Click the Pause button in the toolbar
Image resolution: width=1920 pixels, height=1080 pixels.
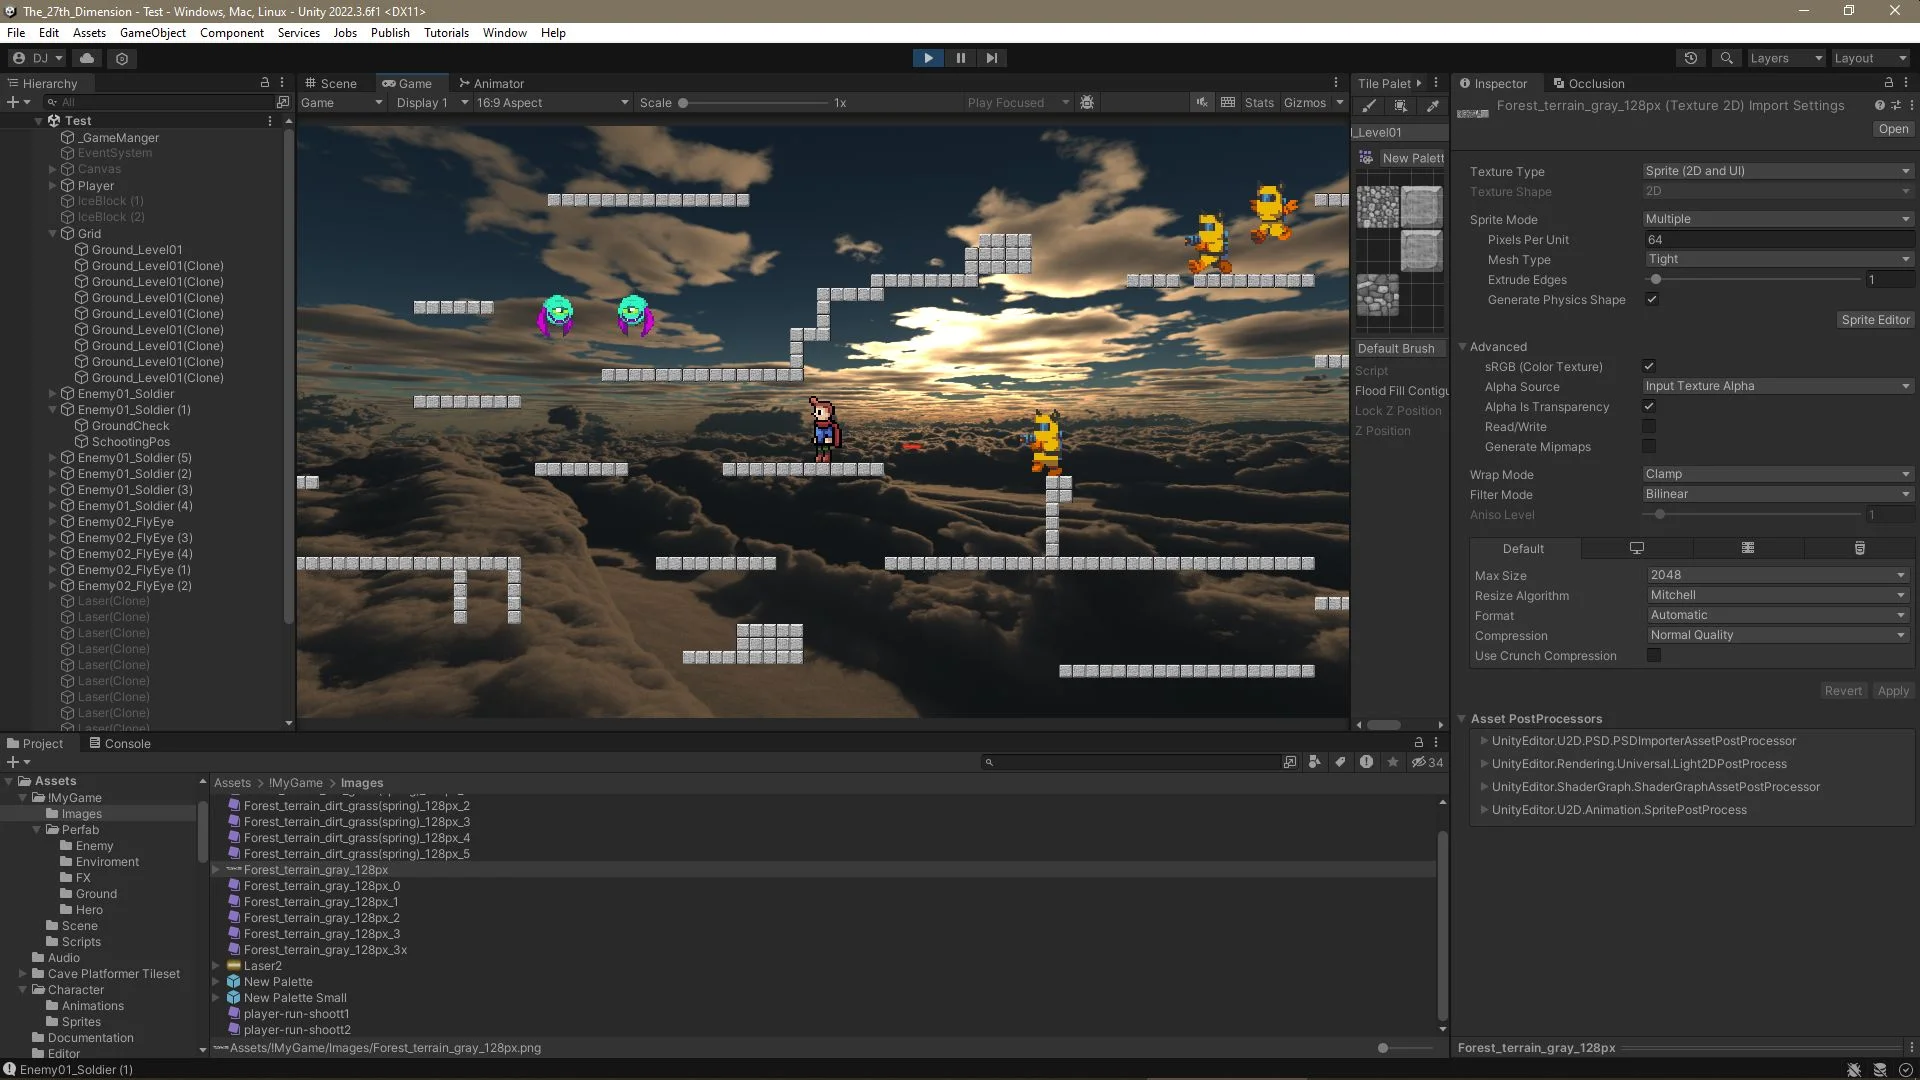pyautogui.click(x=960, y=58)
